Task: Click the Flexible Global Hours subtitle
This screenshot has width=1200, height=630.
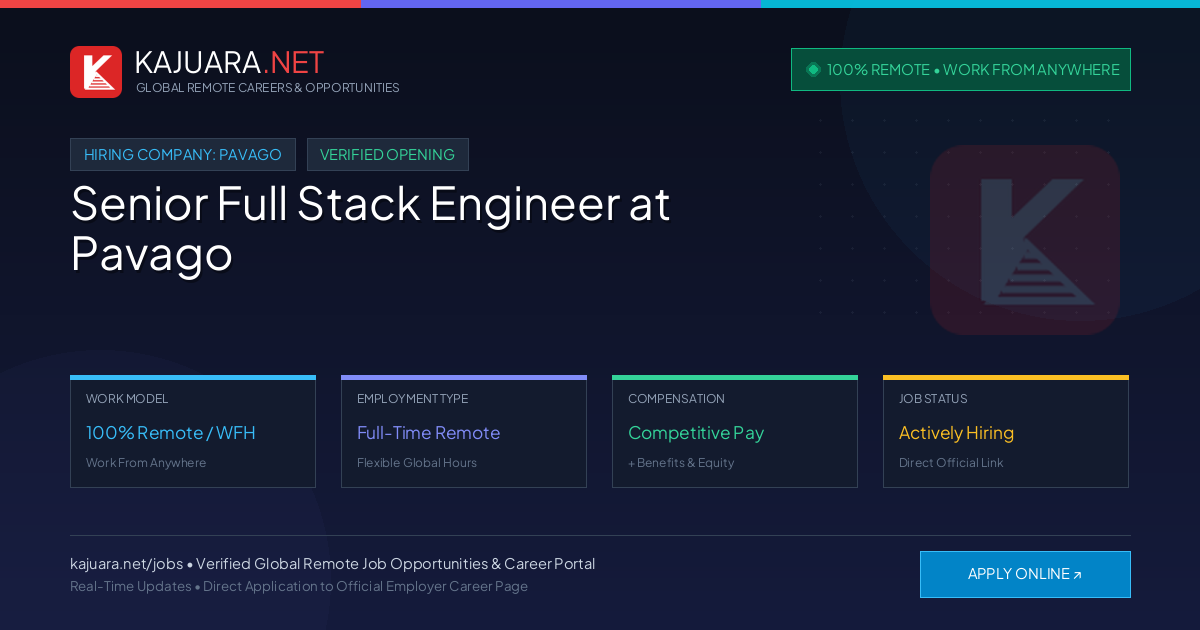Action: pyautogui.click(x=417, y=463)
